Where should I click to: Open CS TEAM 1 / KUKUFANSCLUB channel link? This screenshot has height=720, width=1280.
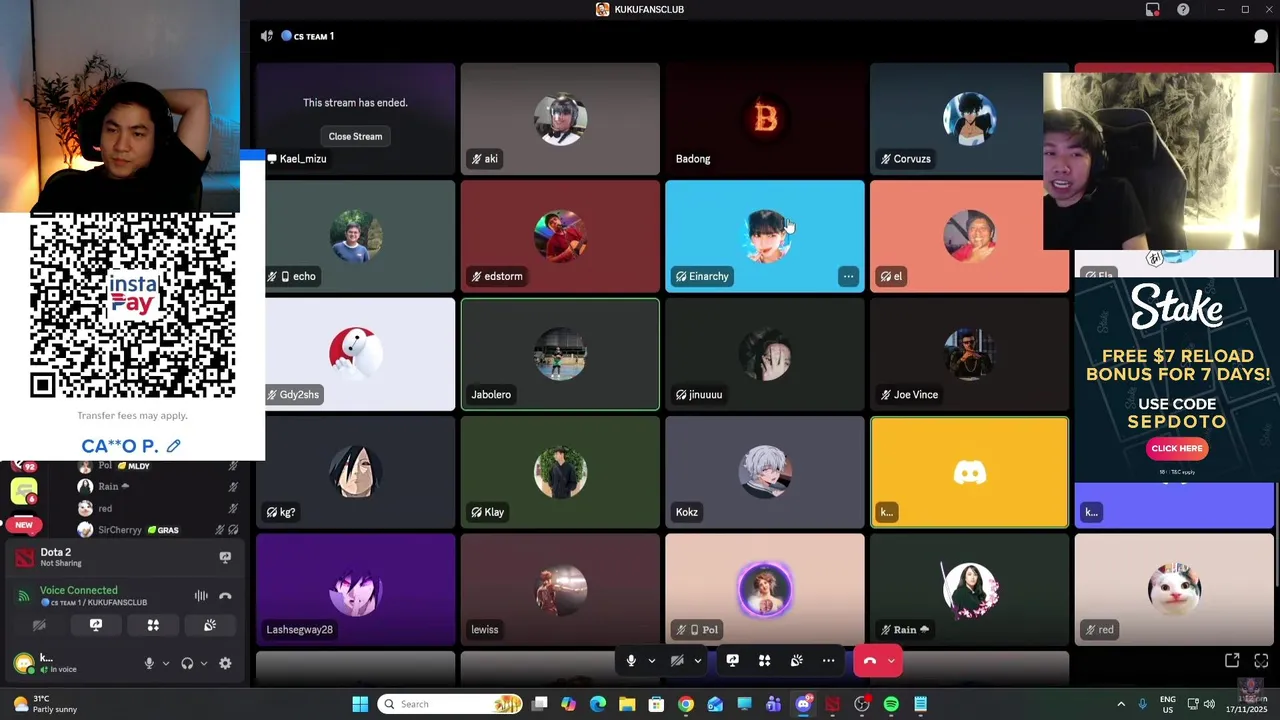pos(94,602)
